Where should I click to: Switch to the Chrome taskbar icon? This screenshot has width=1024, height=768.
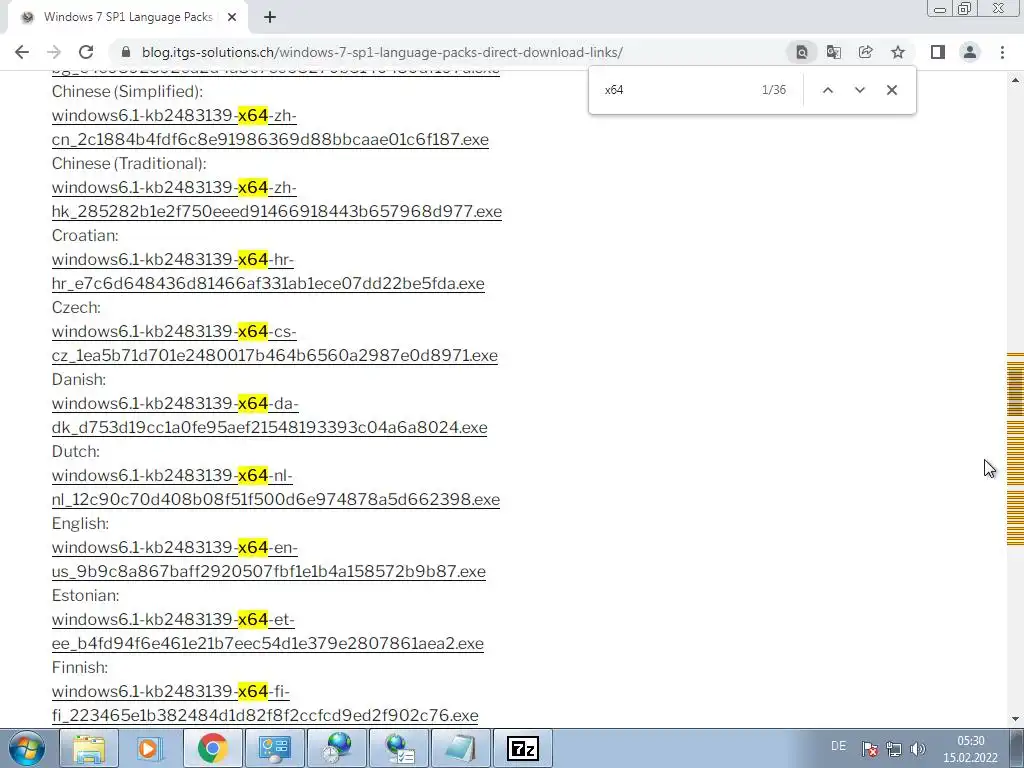(213, 748)
